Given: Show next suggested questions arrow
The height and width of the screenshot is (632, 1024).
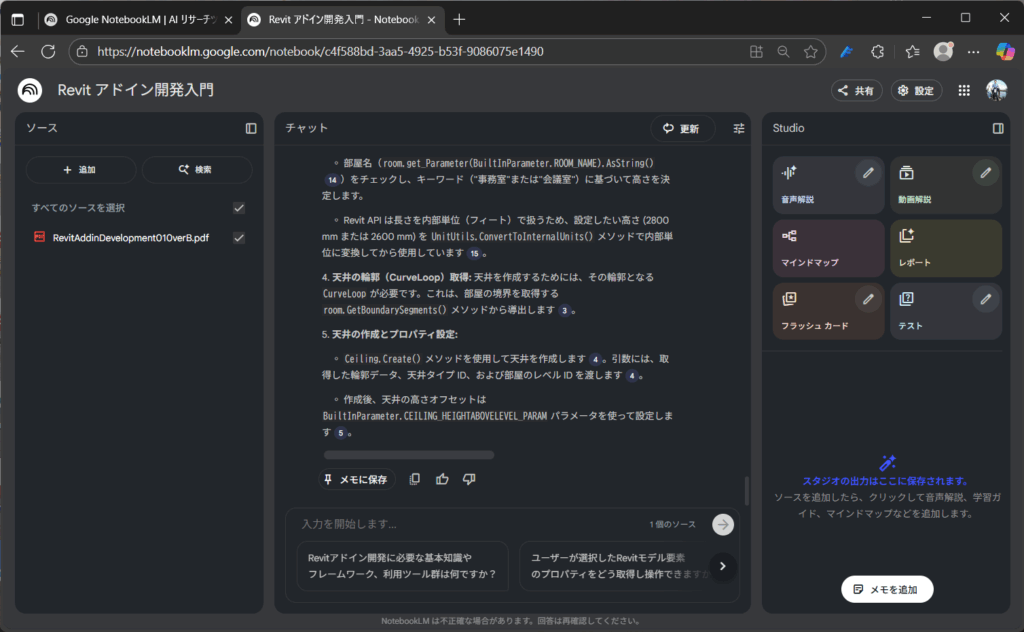Looking at the screenshot, I should [x=722, y=566].
